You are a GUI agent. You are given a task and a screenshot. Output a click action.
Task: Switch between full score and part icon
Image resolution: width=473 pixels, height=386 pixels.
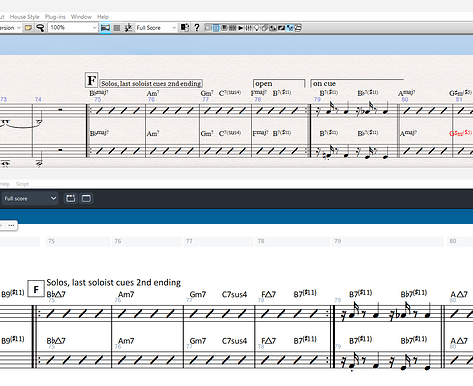(185, 27)
